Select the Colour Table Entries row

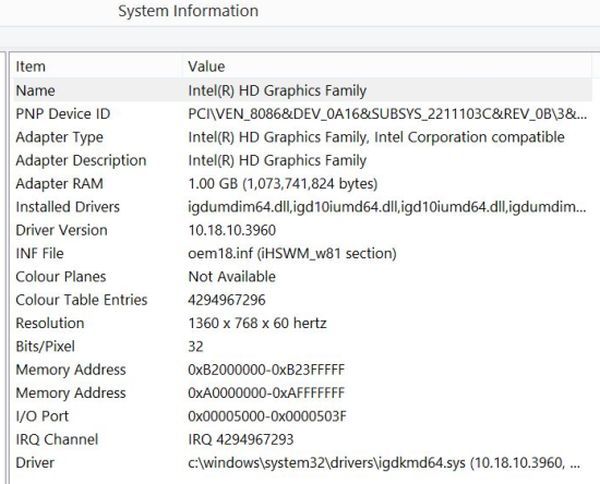[302, 300]
